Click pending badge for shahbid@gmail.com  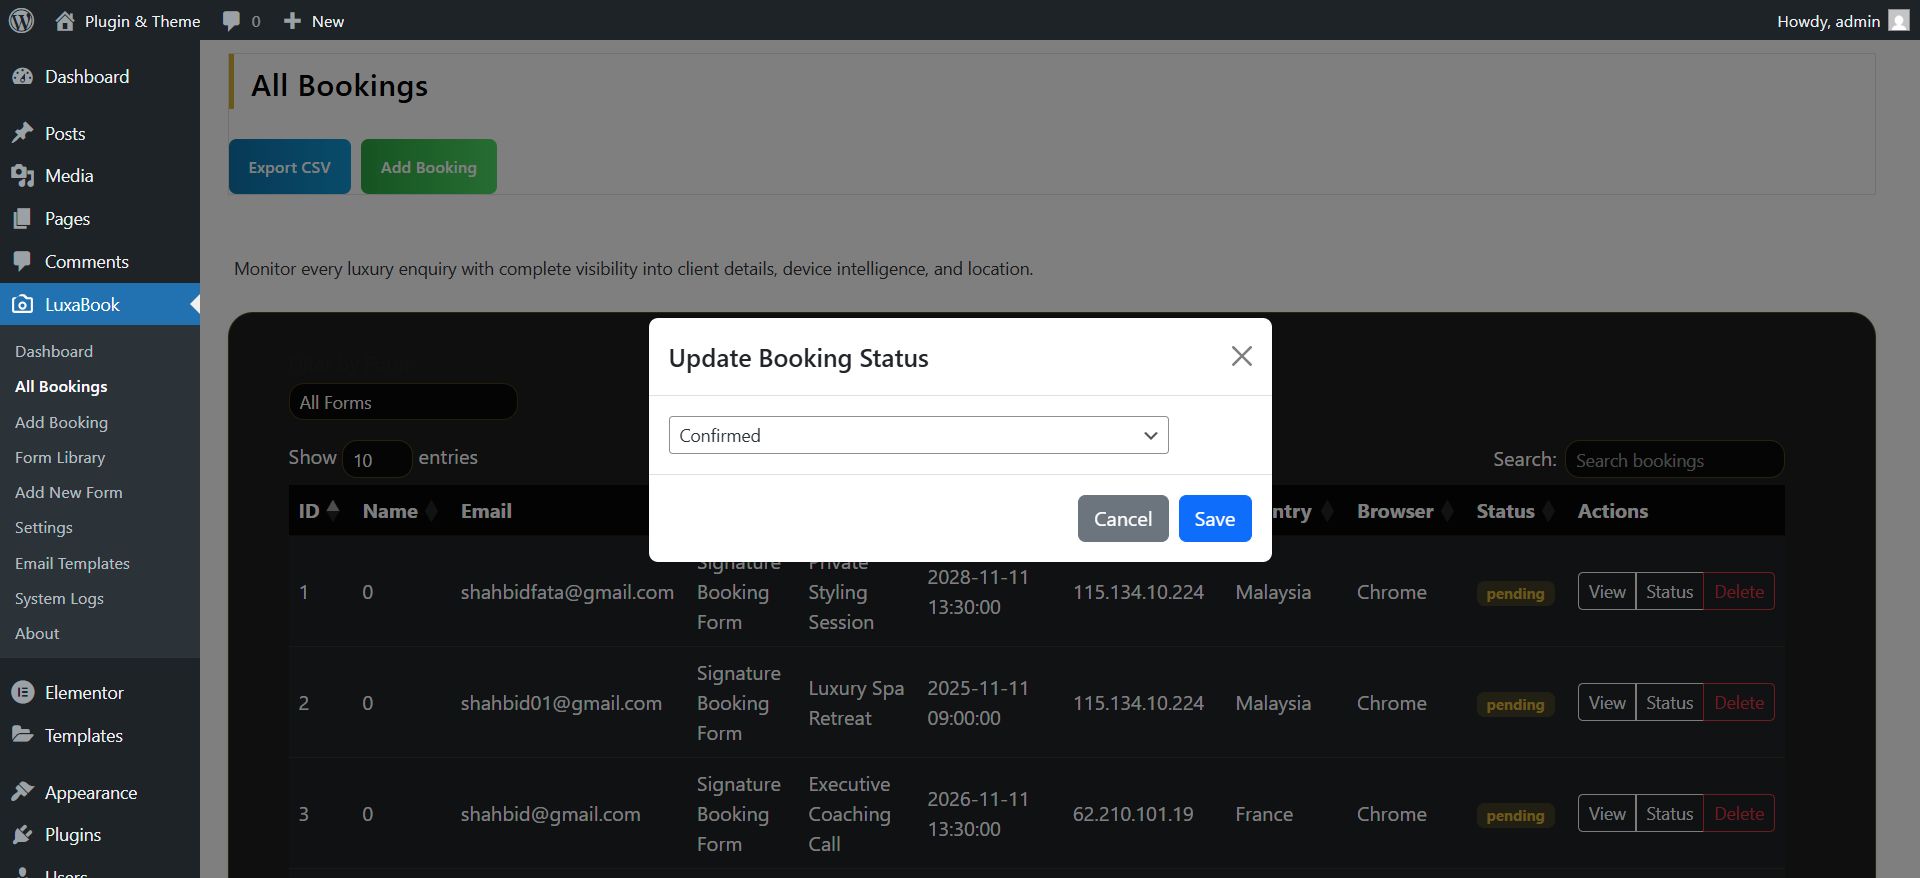[1515, 815]
